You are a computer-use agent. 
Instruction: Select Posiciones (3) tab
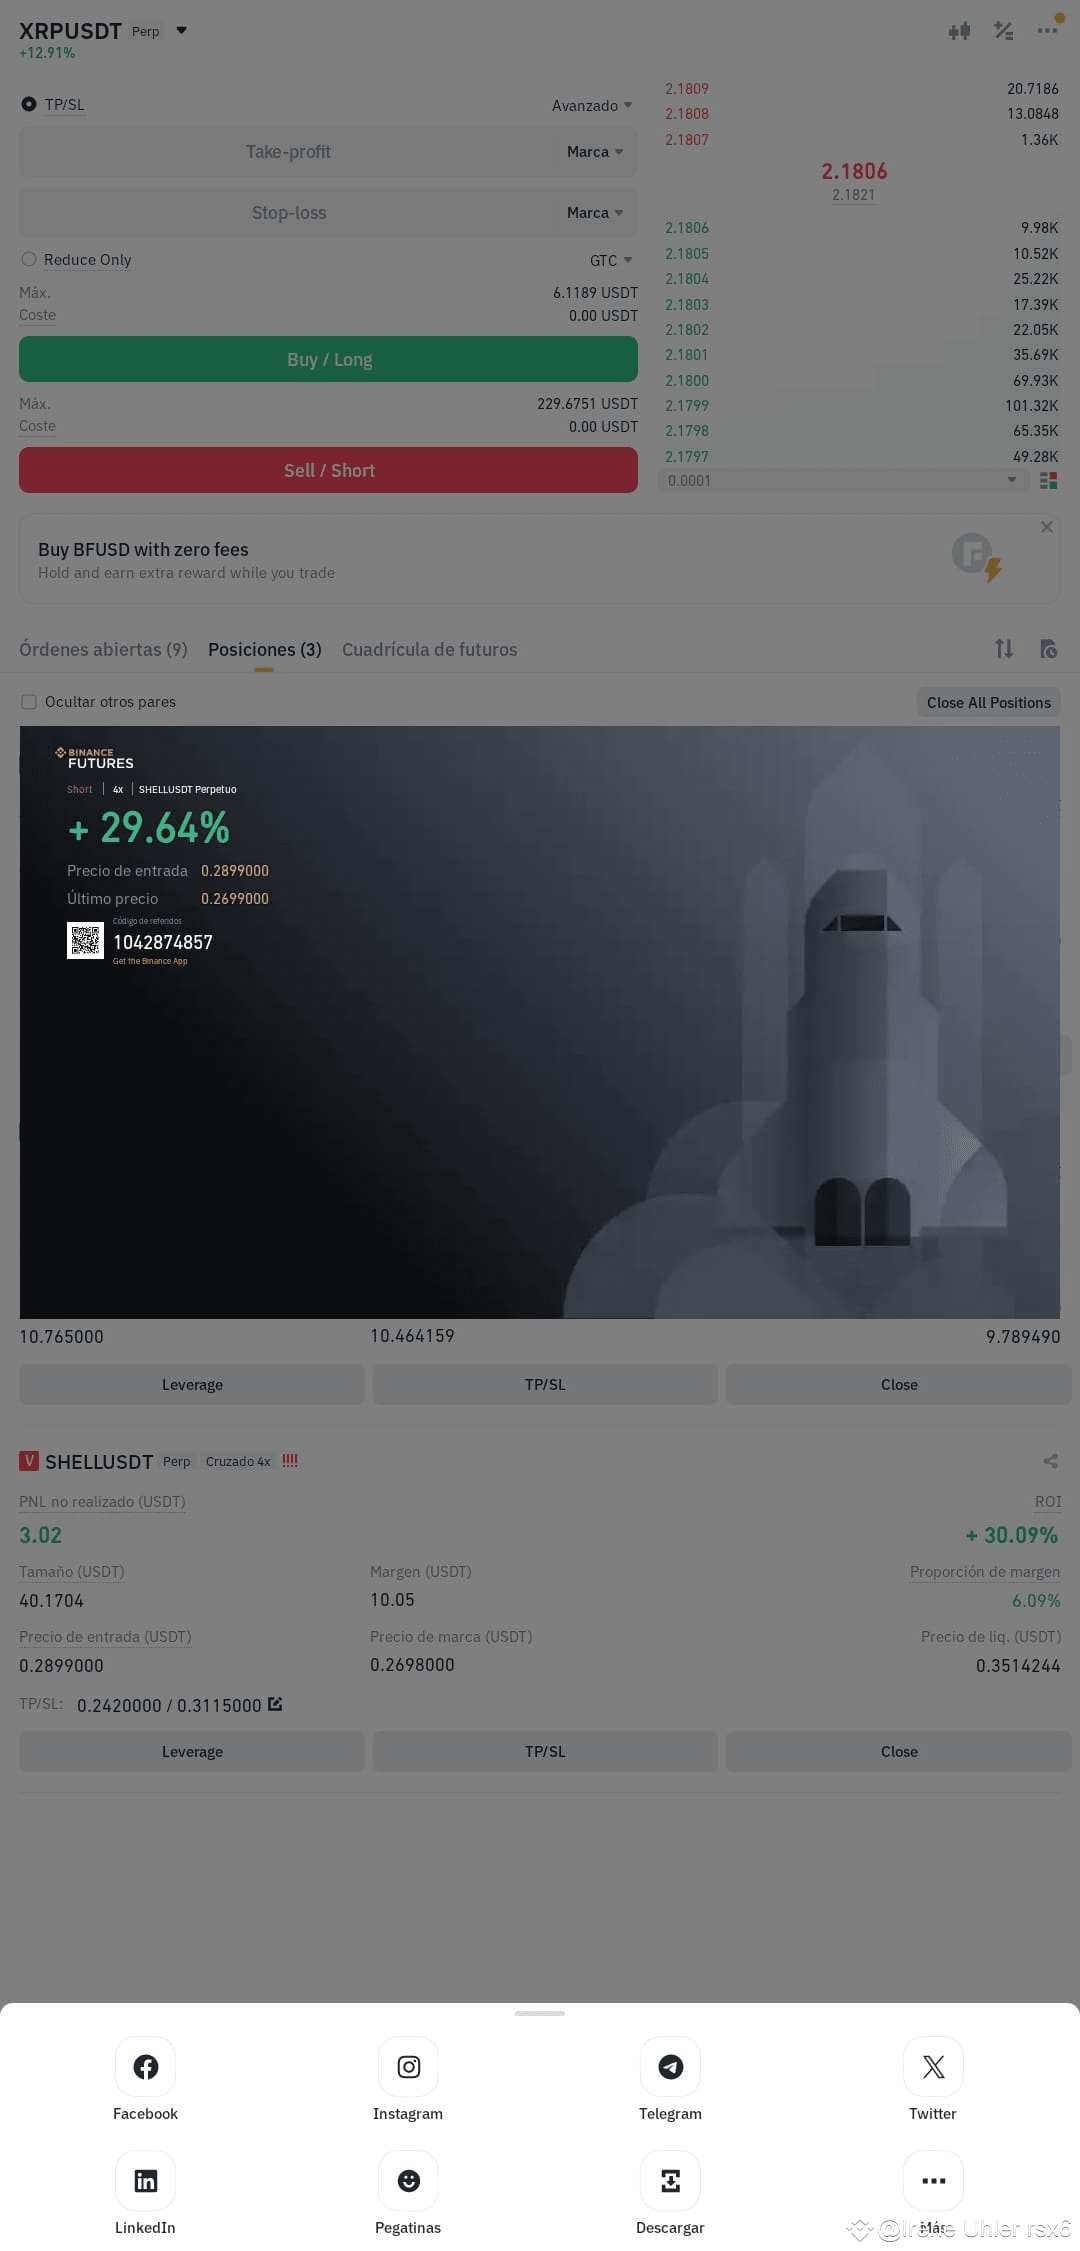pos(265,649)
